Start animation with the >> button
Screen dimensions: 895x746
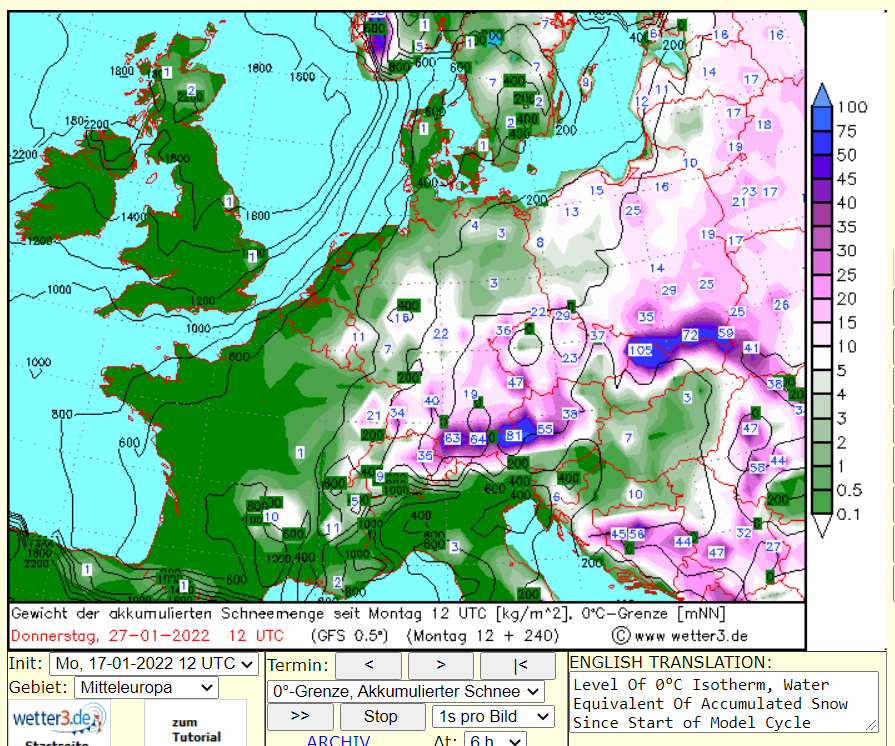click(300, 716)
